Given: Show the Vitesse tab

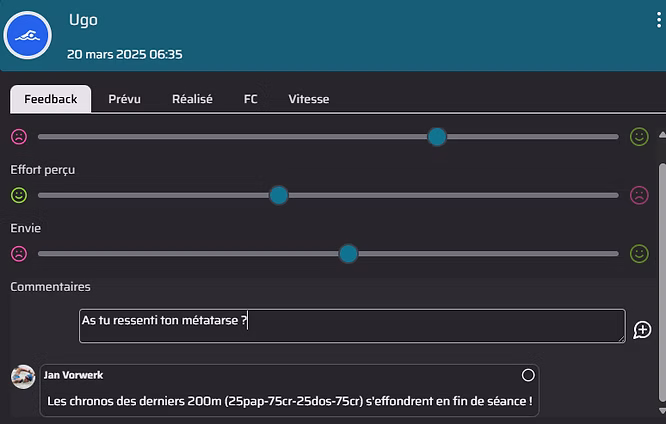Looking at the screenshot, I should [308, 99].
